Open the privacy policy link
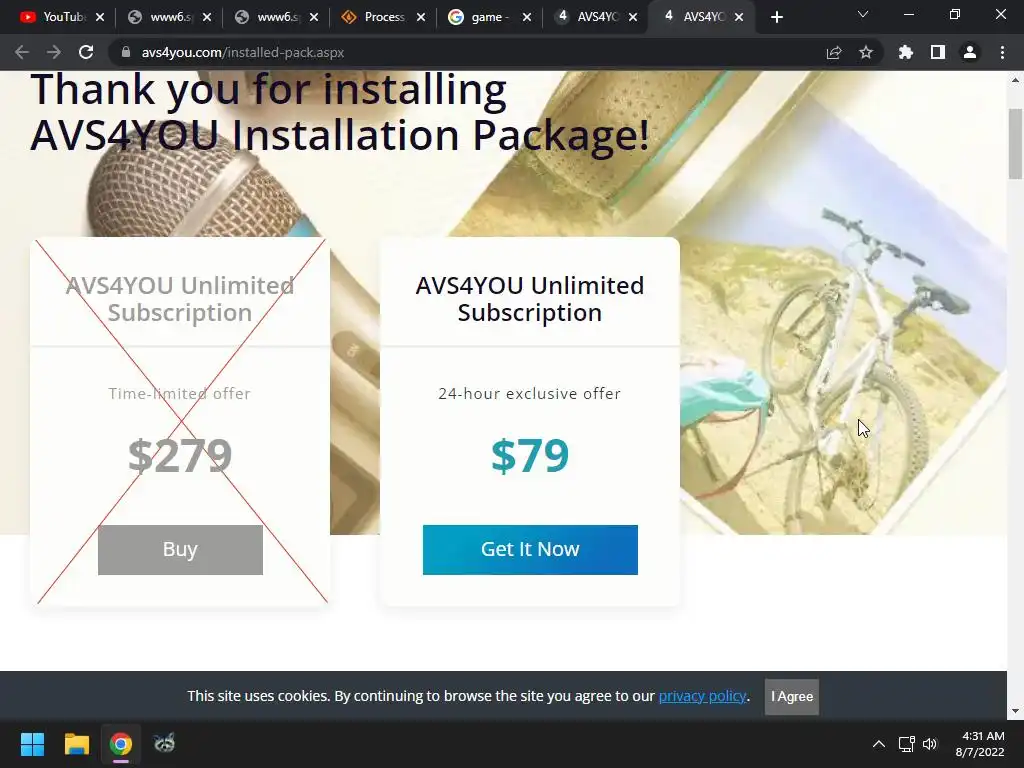The height and width of the screenshot is (768, 1024). click(702, 696)
